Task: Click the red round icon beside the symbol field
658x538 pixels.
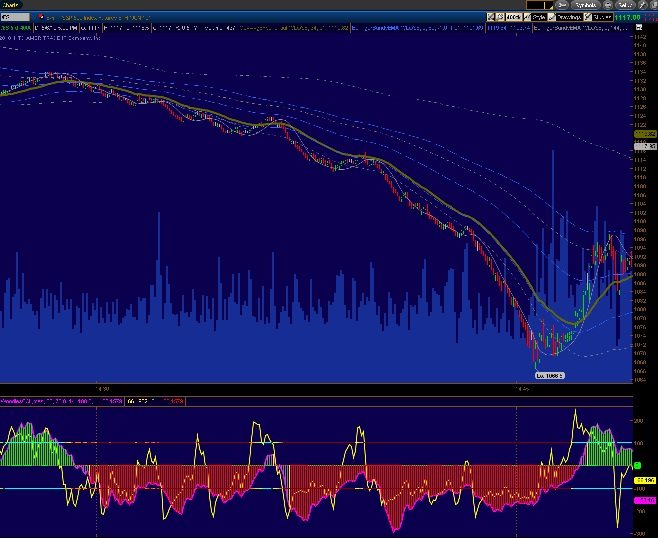Action: coord(41,17)
